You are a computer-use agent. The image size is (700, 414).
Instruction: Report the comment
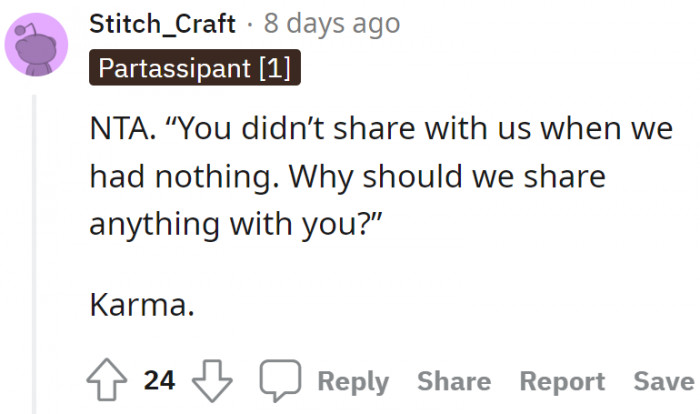pos(562,381)
